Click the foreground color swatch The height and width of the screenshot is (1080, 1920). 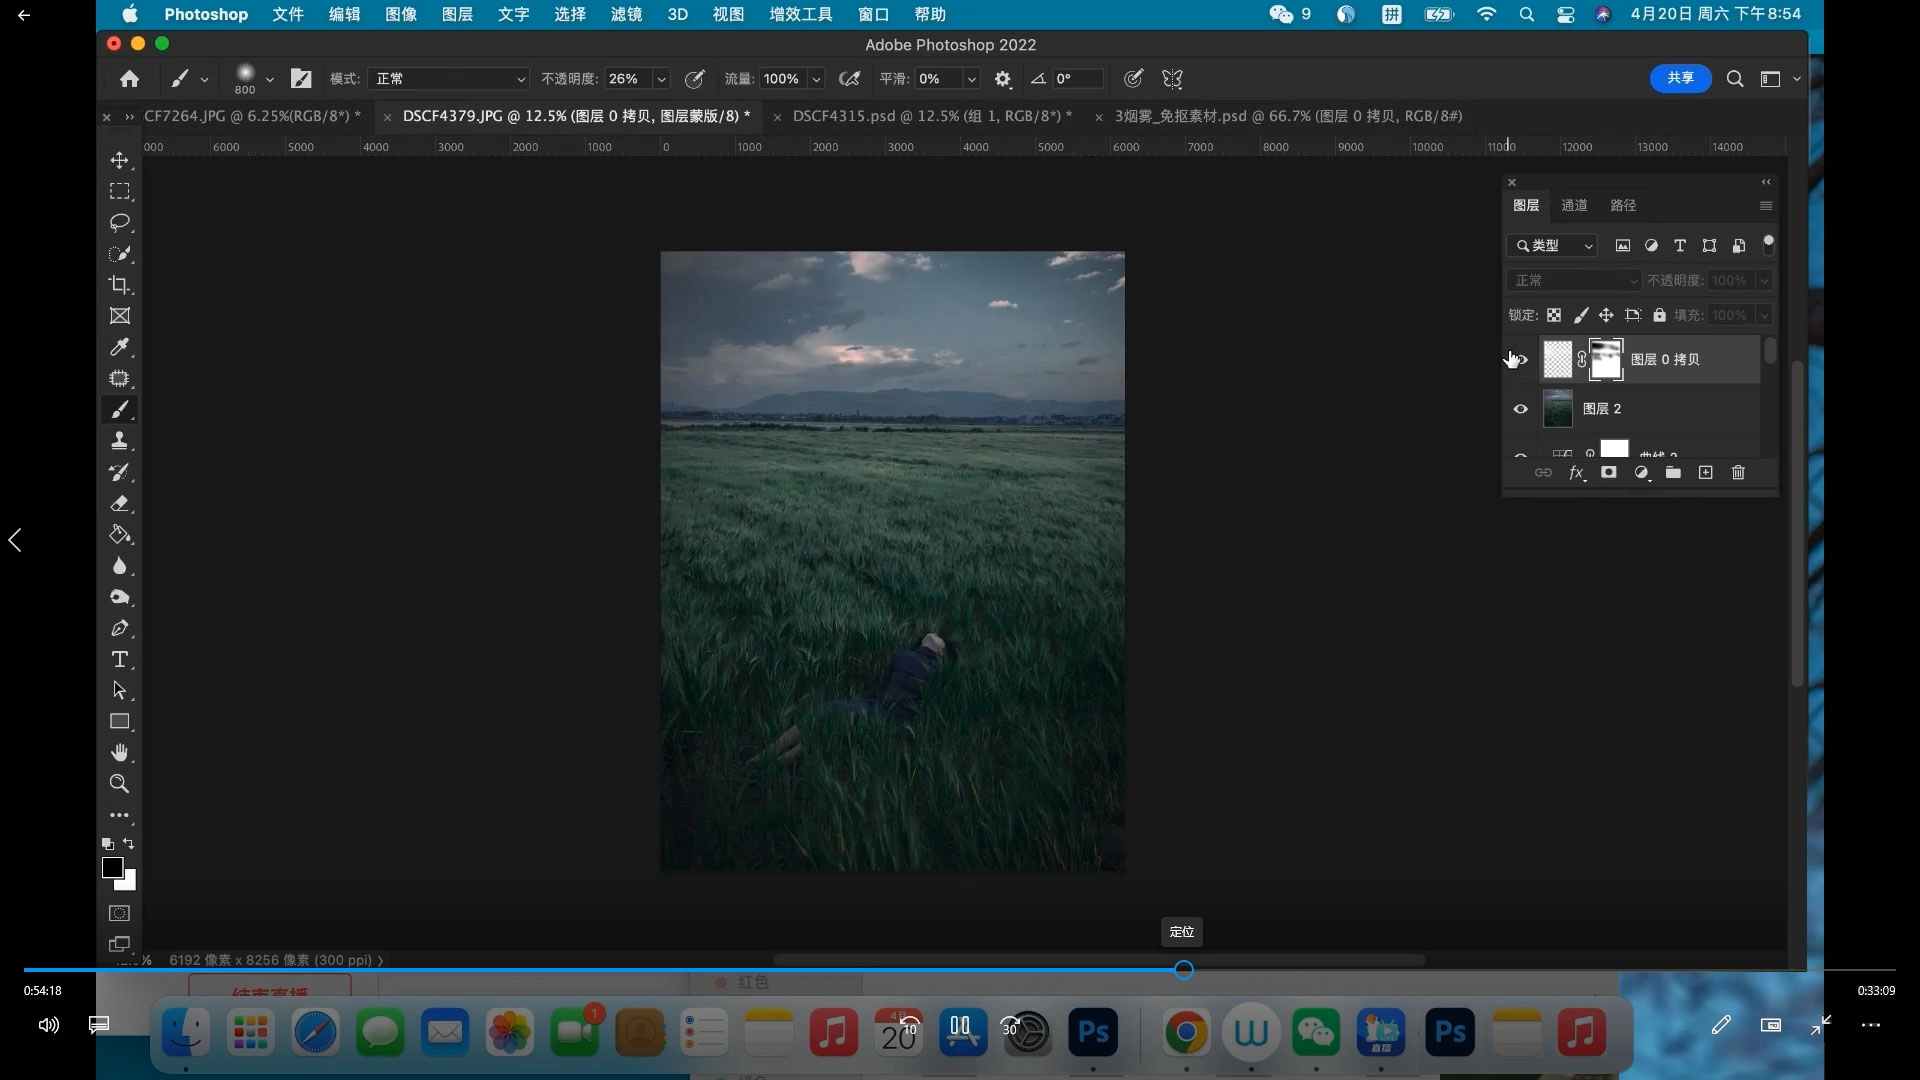click(x=112, y=867)
